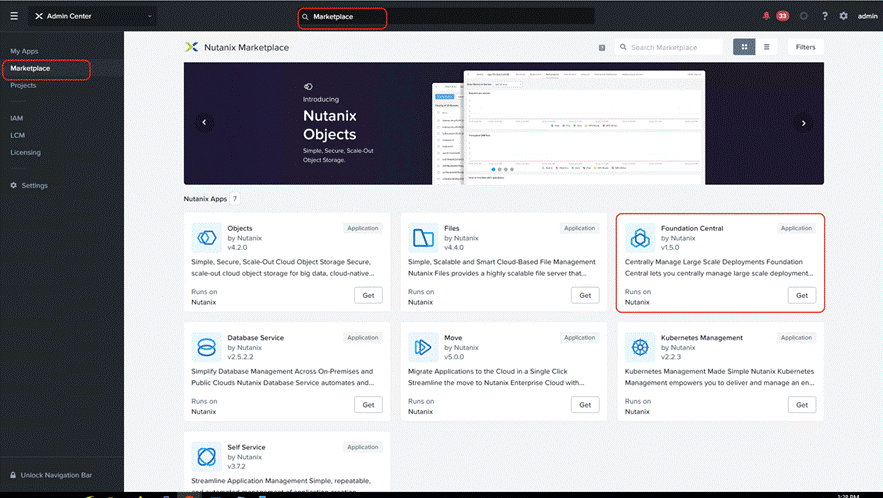The width and height of the screenshot is (883, 498).
Task: Click Unlock Navigation Bar
Action: (x=56, y=475)
